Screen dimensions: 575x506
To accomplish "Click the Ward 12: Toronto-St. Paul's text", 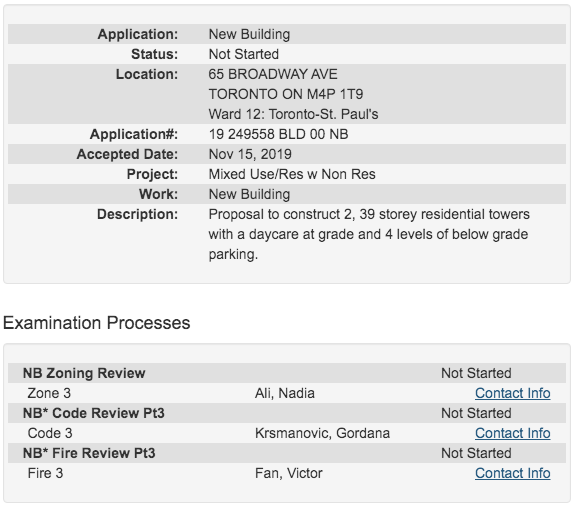I will click(293, 114).
